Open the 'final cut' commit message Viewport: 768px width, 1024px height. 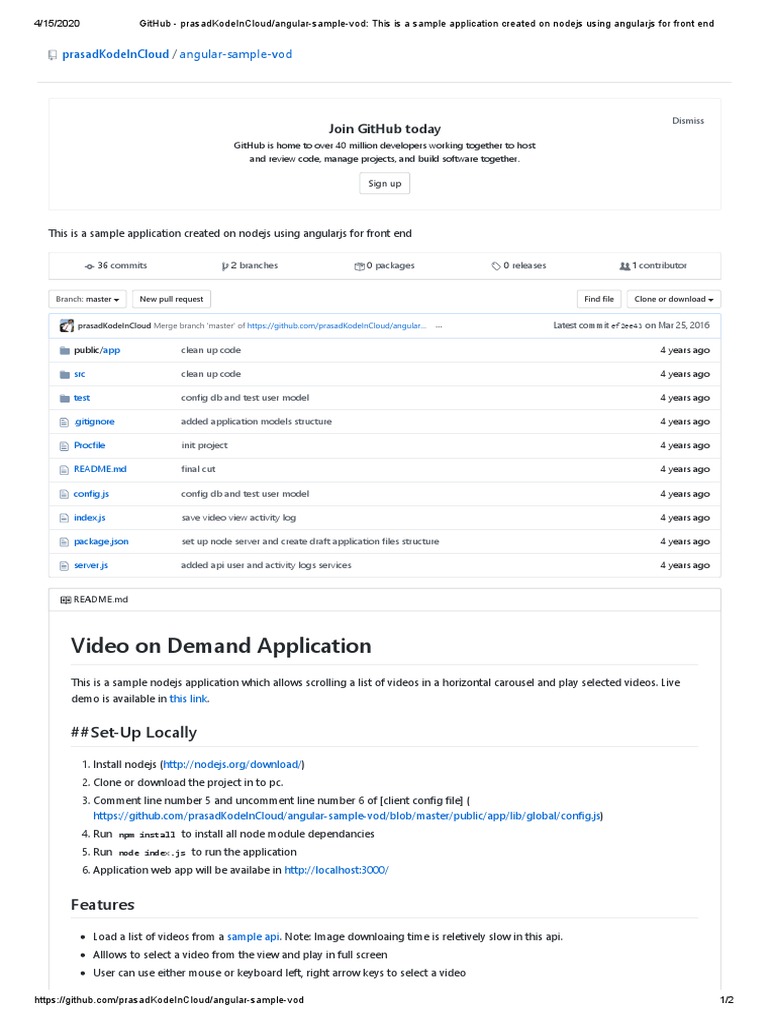point(198,469)
